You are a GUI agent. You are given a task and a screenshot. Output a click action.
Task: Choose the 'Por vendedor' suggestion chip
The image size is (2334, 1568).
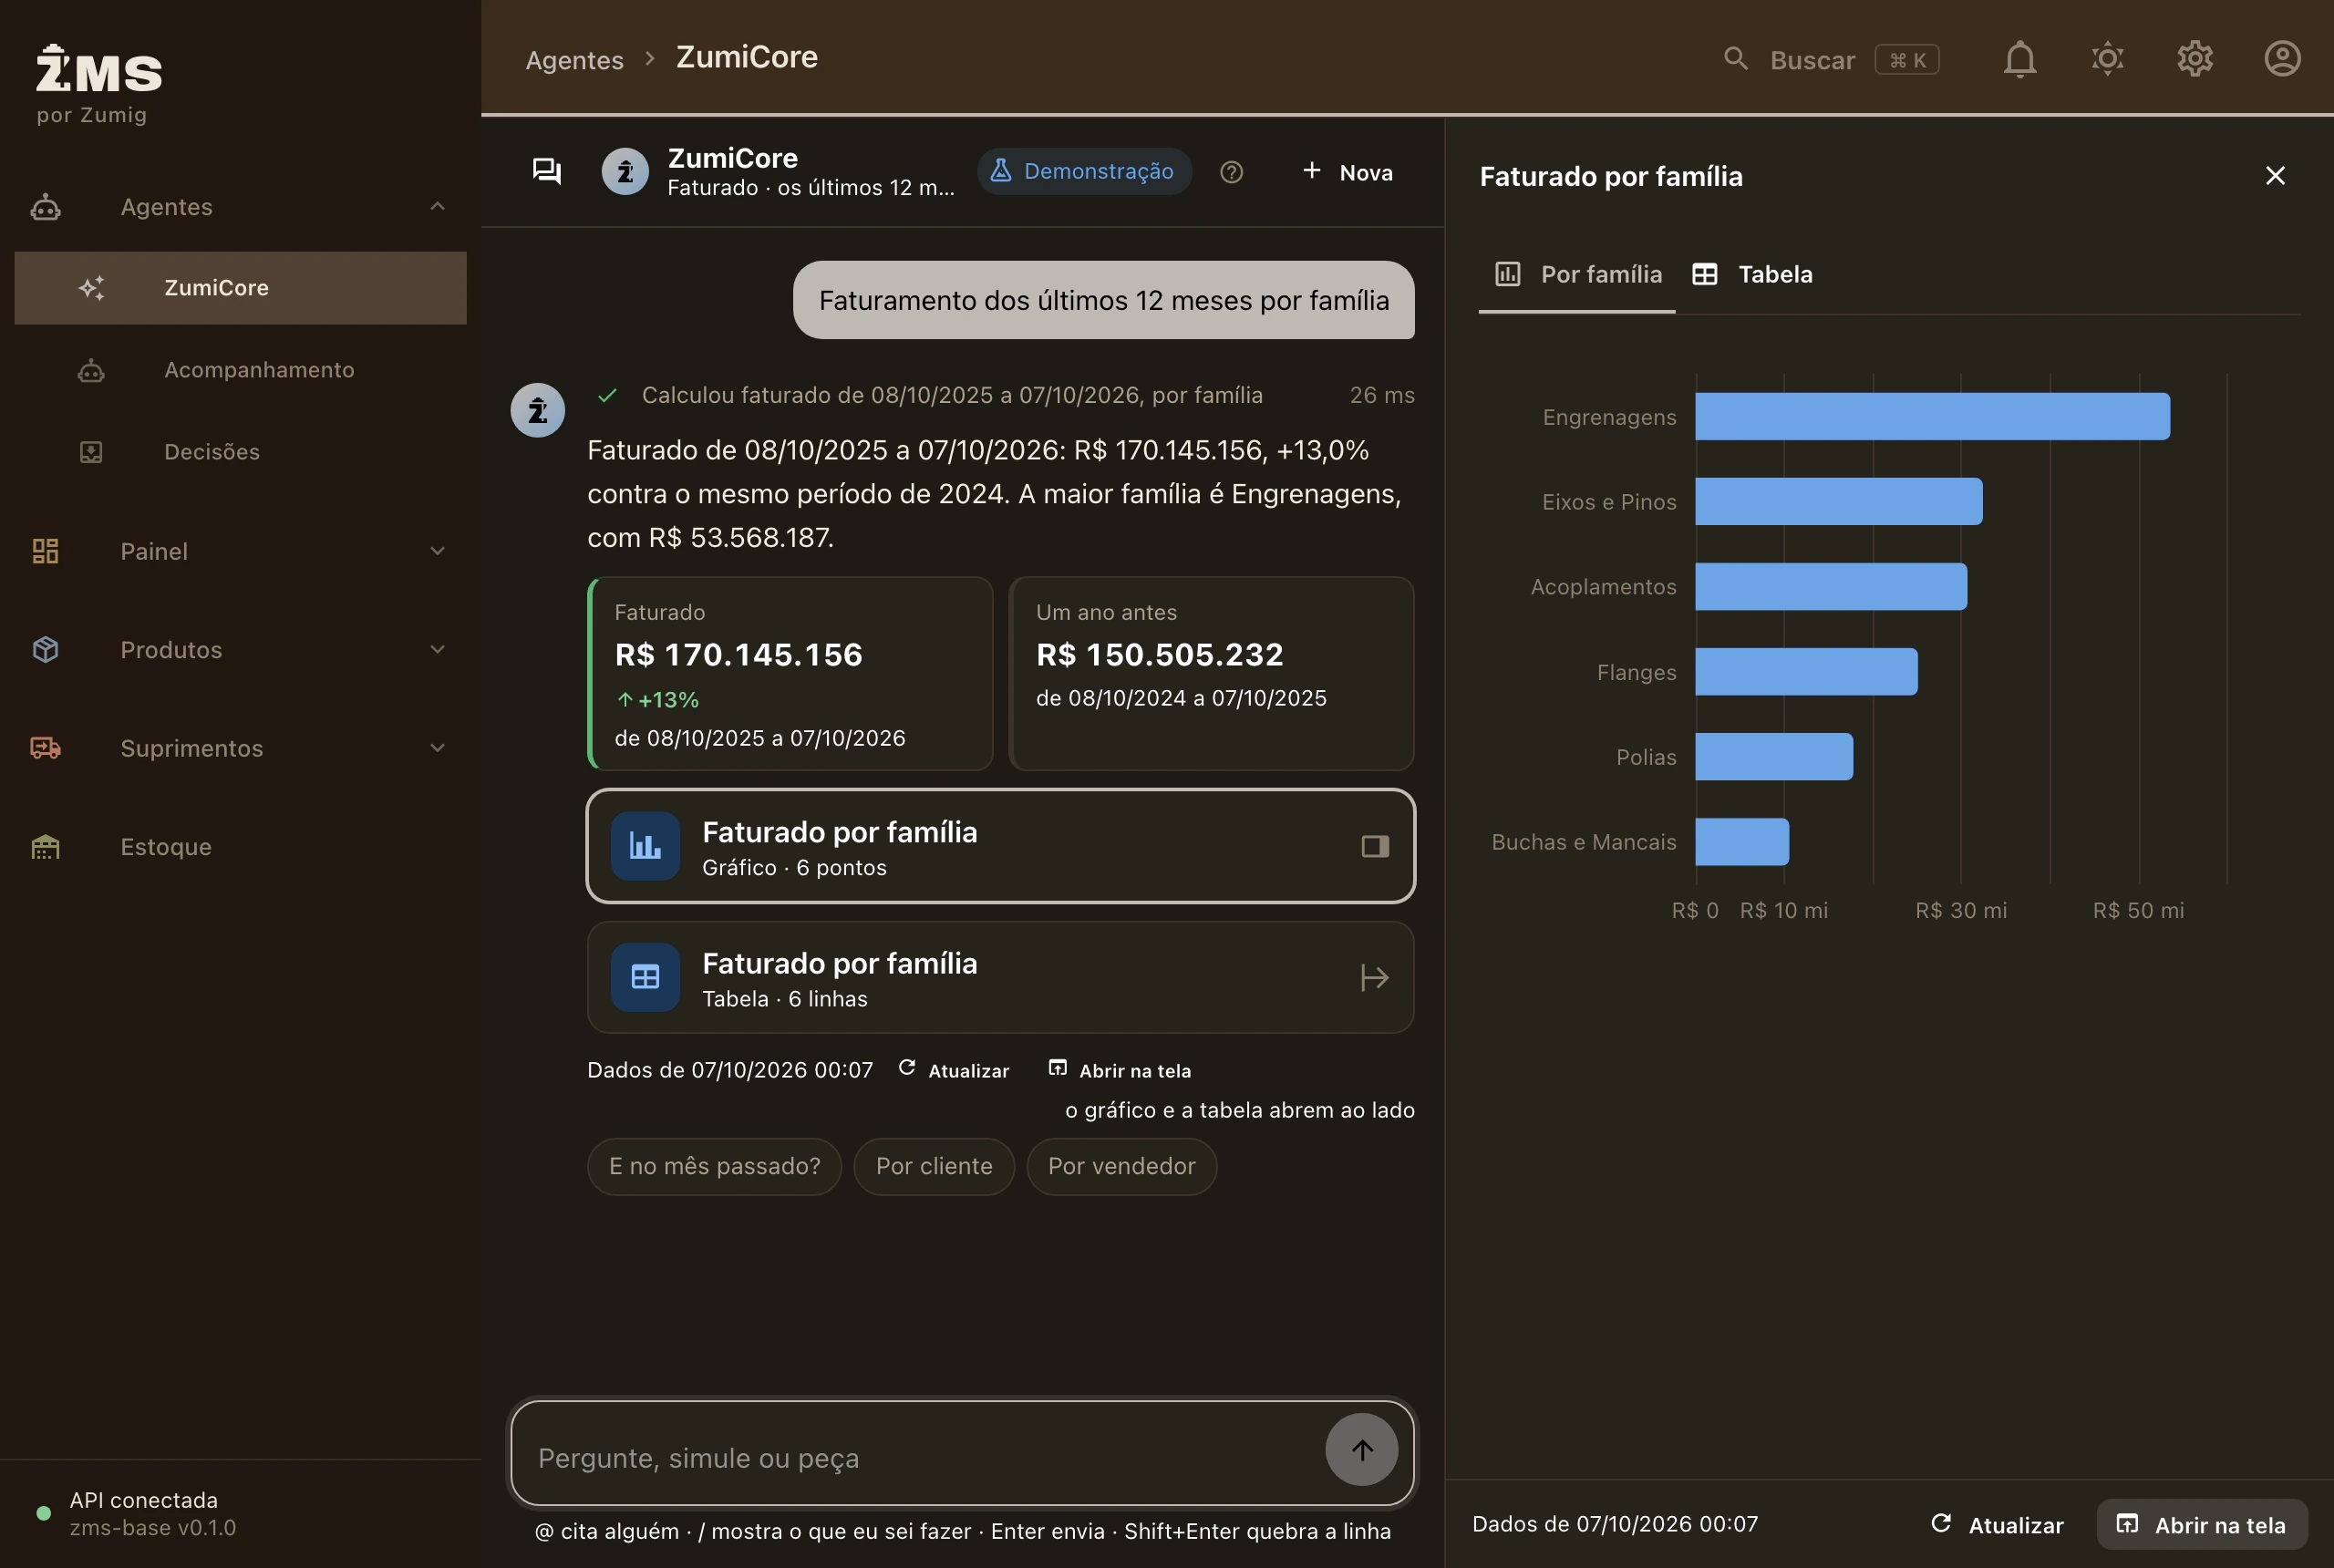1121,1167
